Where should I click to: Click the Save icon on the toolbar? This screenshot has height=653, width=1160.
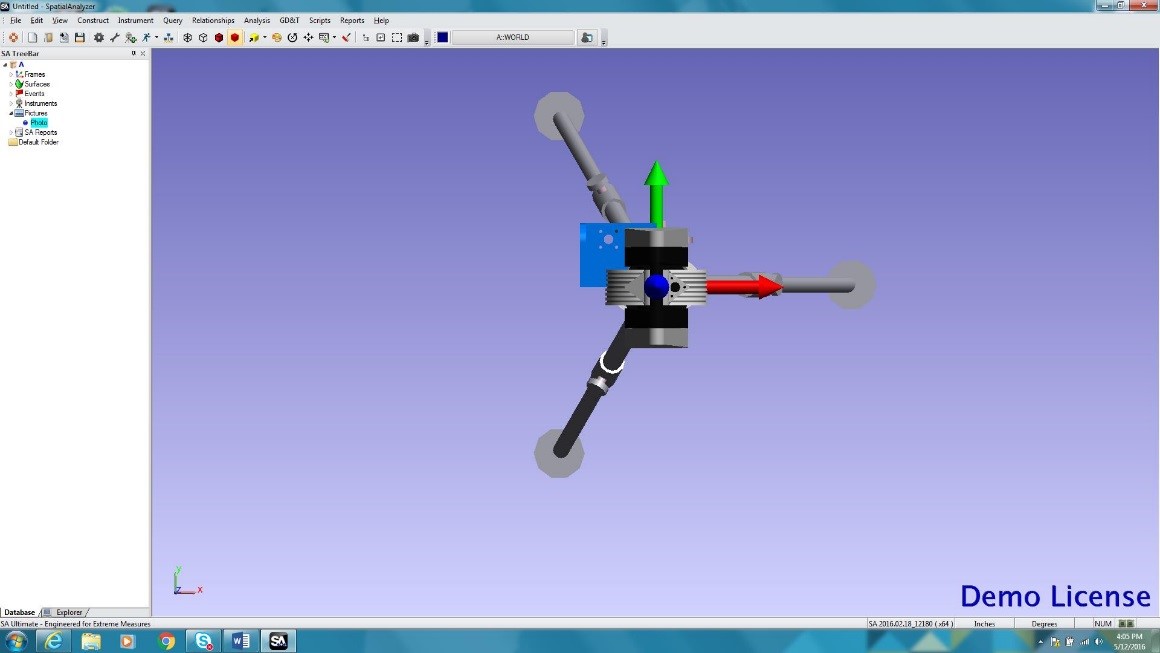(x=79, y=37)
